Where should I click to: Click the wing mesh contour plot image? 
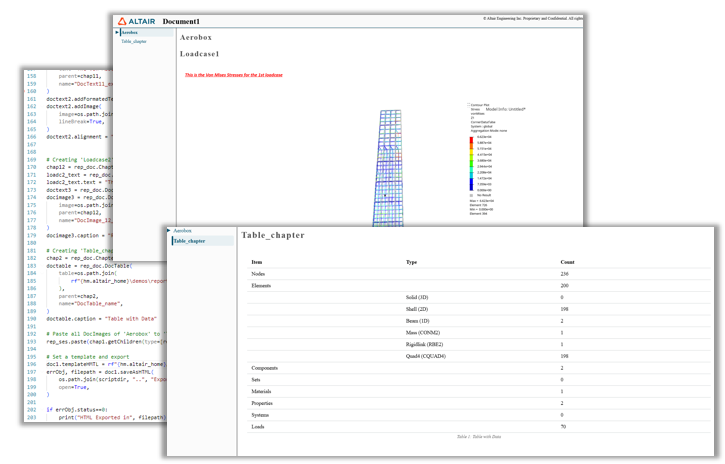[x=388, y=168]
